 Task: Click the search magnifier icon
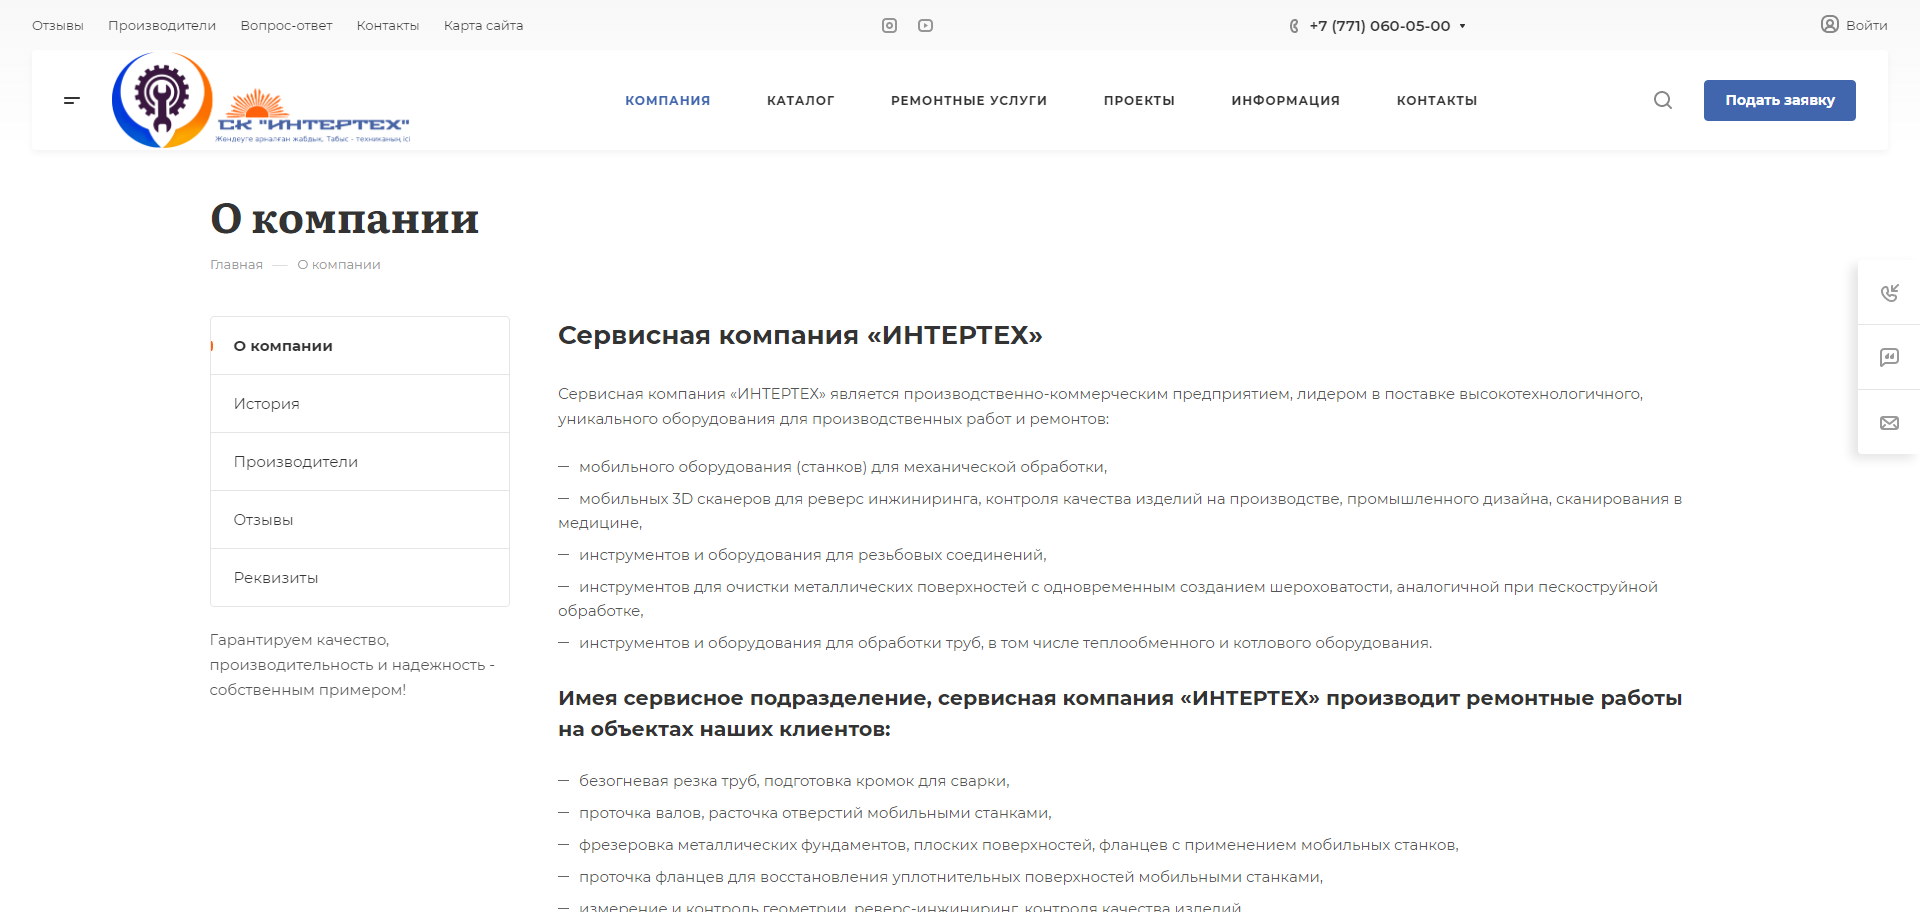coord(1662,100)
